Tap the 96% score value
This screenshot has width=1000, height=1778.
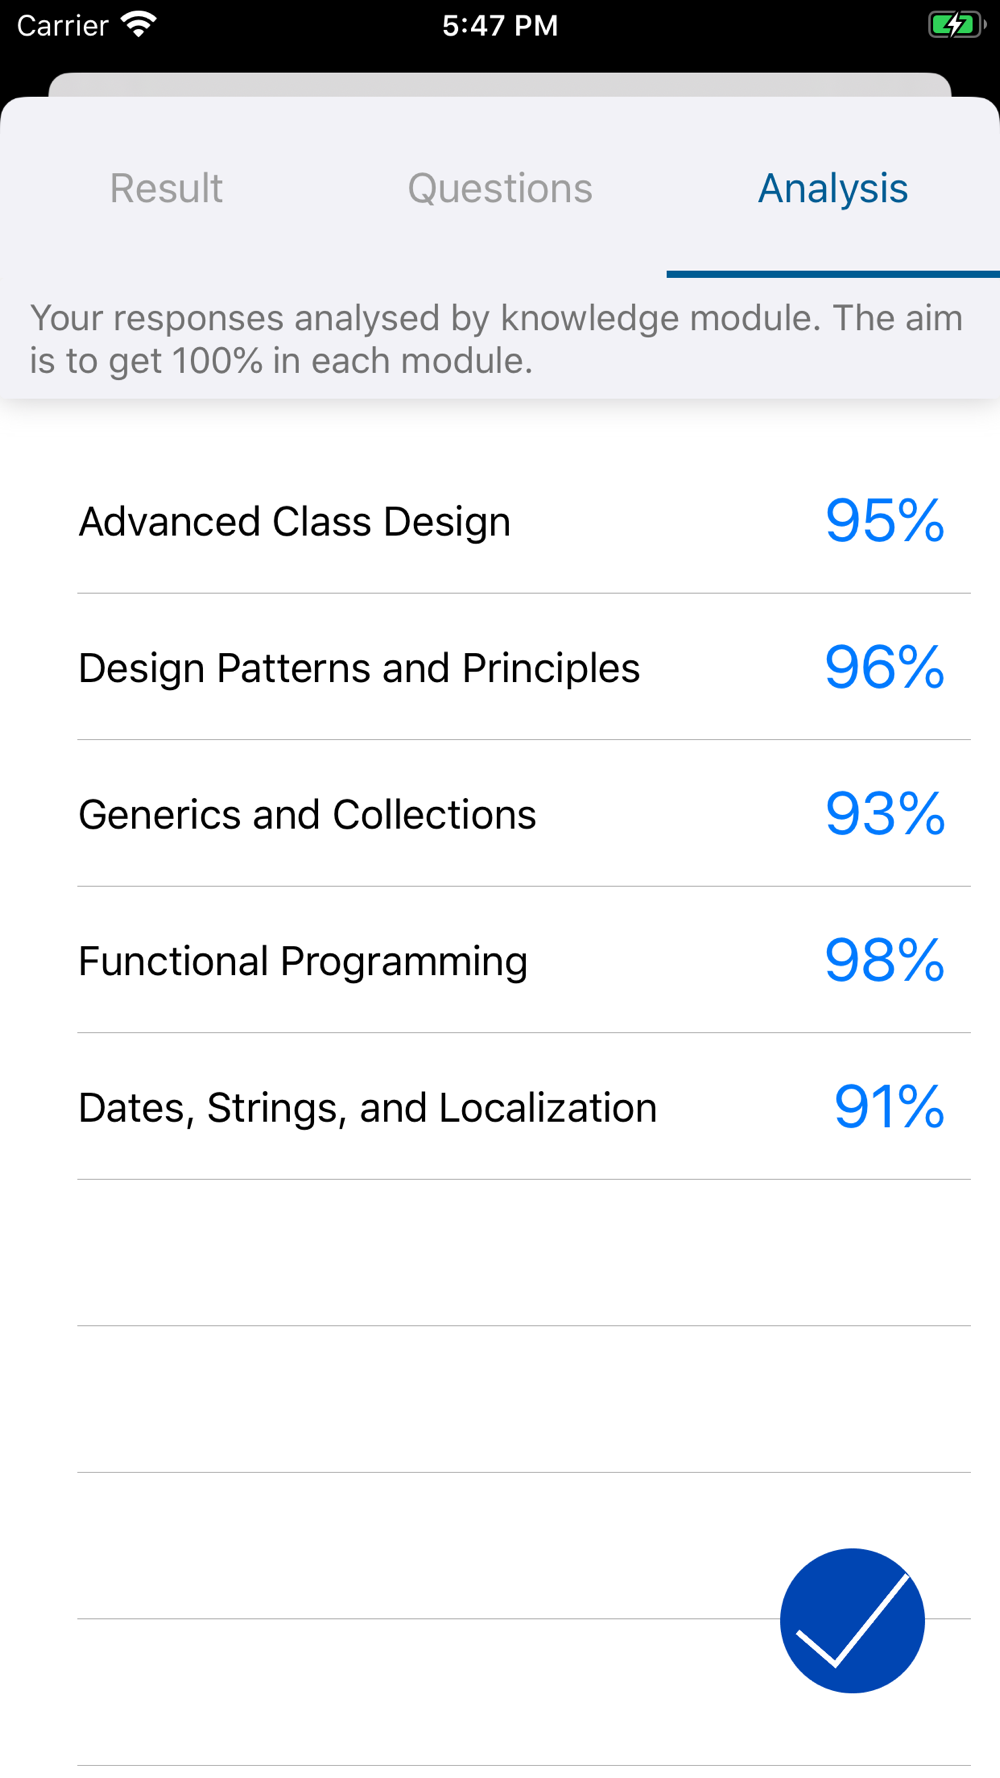tap(885, 667)
